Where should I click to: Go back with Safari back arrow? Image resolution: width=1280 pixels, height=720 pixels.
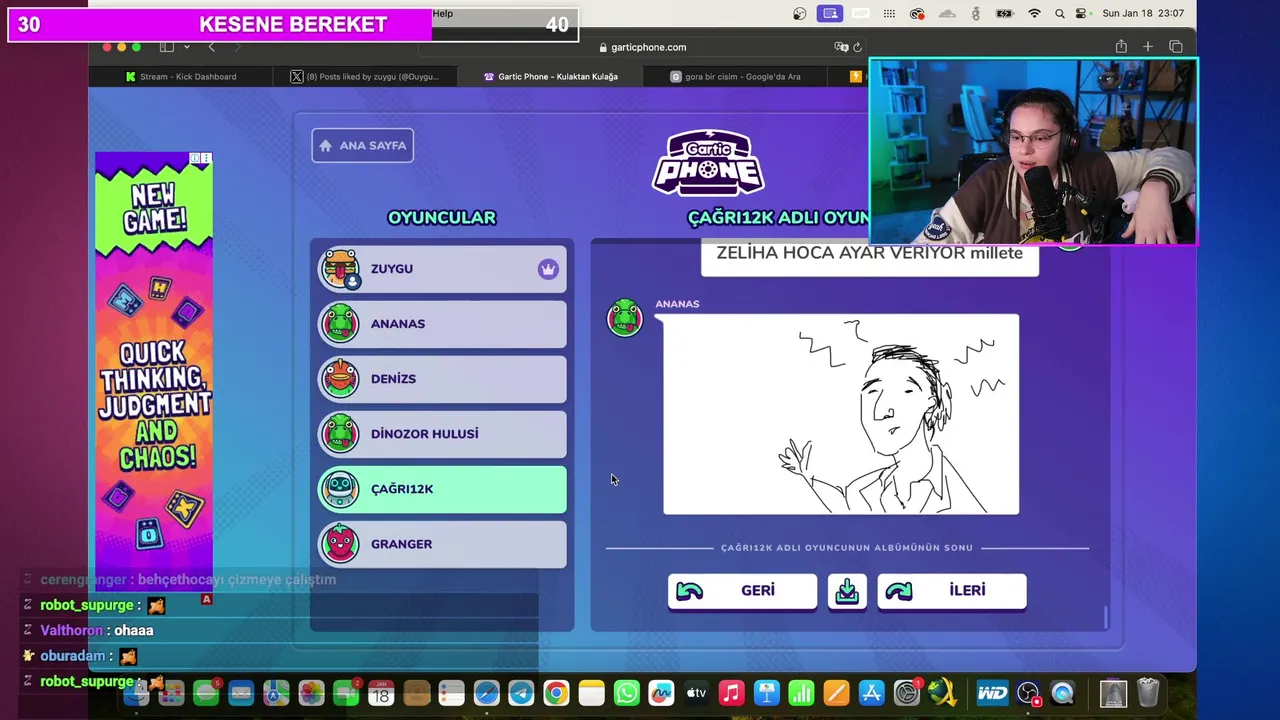tap(211, 47)
